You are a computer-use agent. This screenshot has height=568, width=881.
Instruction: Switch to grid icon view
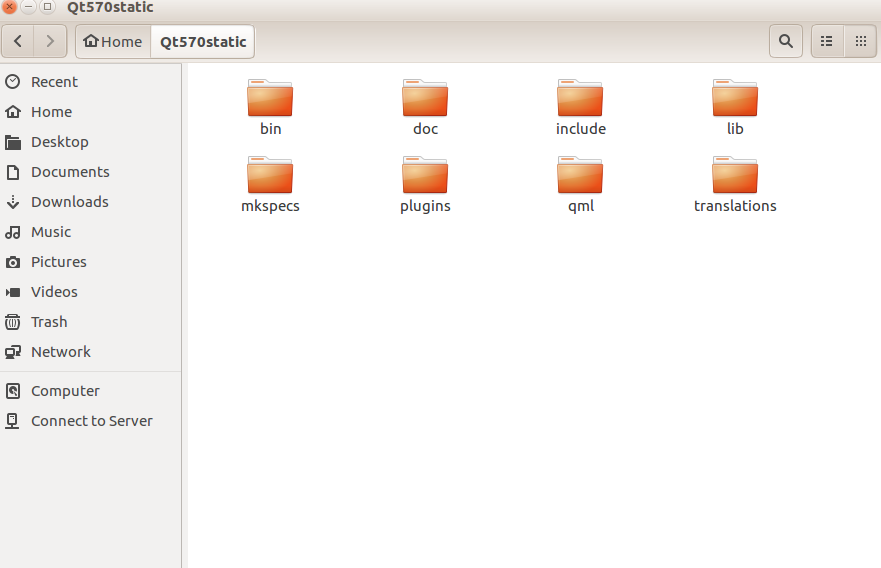[x=860, y=41]
